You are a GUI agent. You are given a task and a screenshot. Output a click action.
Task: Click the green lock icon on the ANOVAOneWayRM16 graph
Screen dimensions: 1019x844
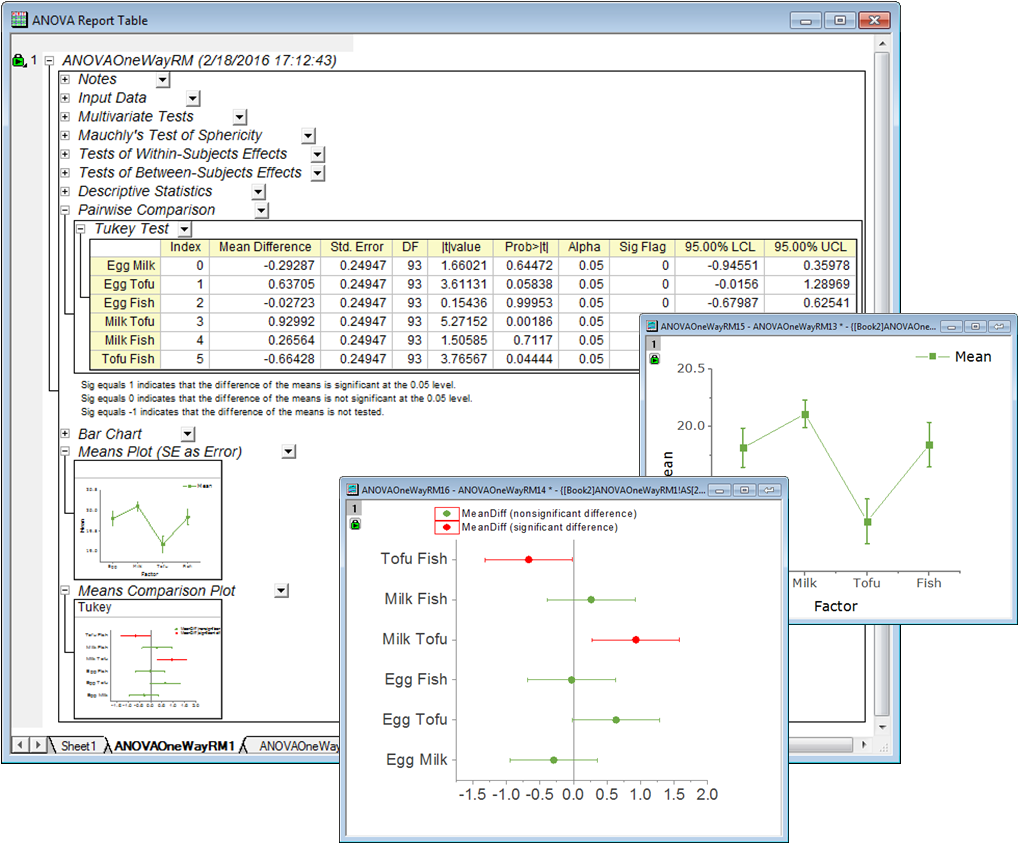click(353, 525)
